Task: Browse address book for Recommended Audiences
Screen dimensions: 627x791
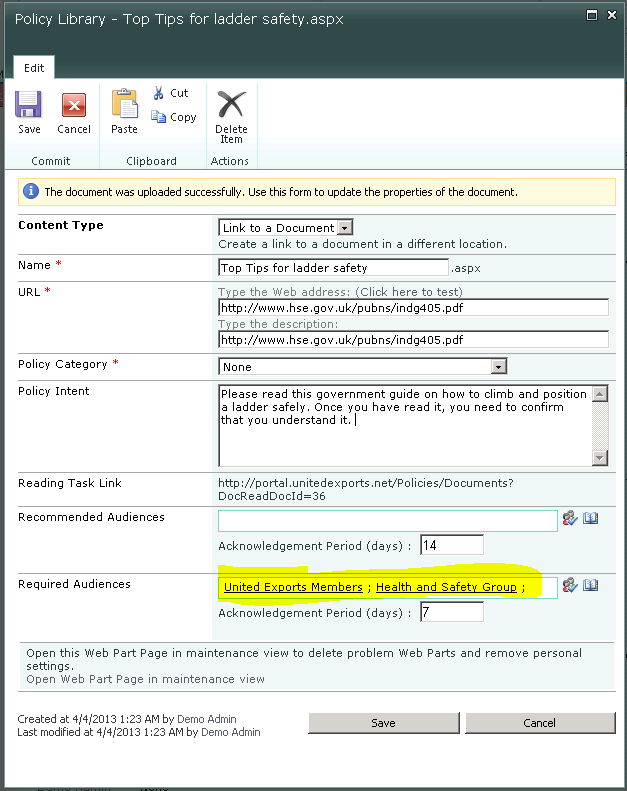Action: [x=590, y=518]
